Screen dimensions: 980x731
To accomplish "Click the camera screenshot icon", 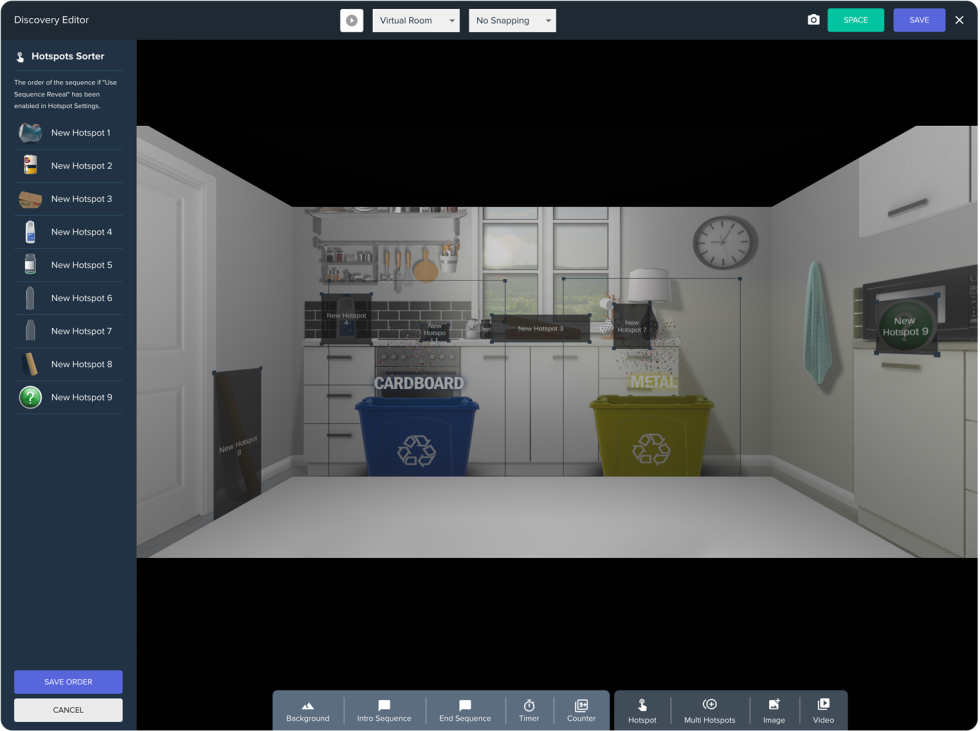I will [x=813, y=19].
